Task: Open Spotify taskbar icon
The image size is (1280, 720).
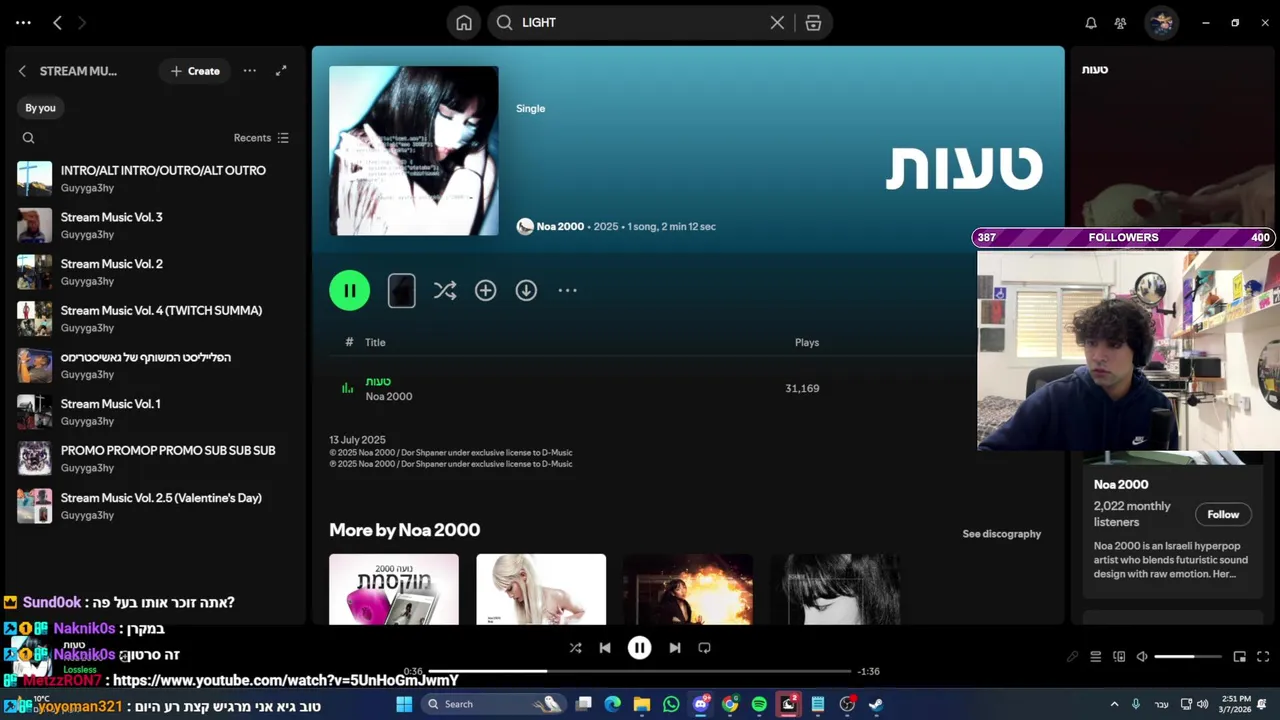Action: [759, 704]
